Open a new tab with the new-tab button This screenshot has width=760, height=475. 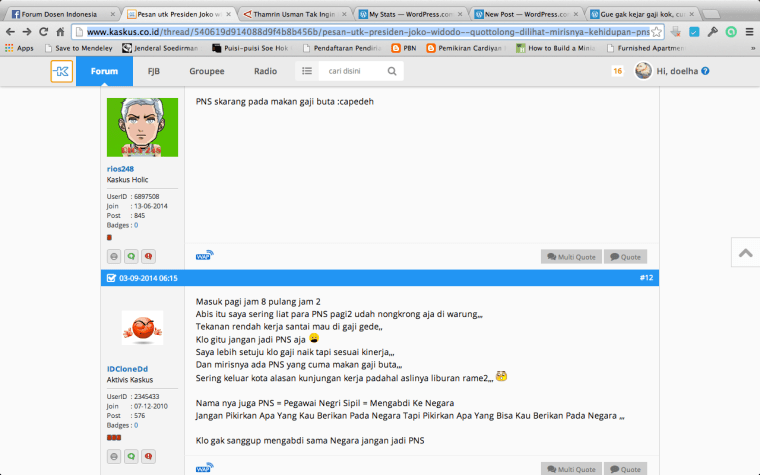pos(711,14)
